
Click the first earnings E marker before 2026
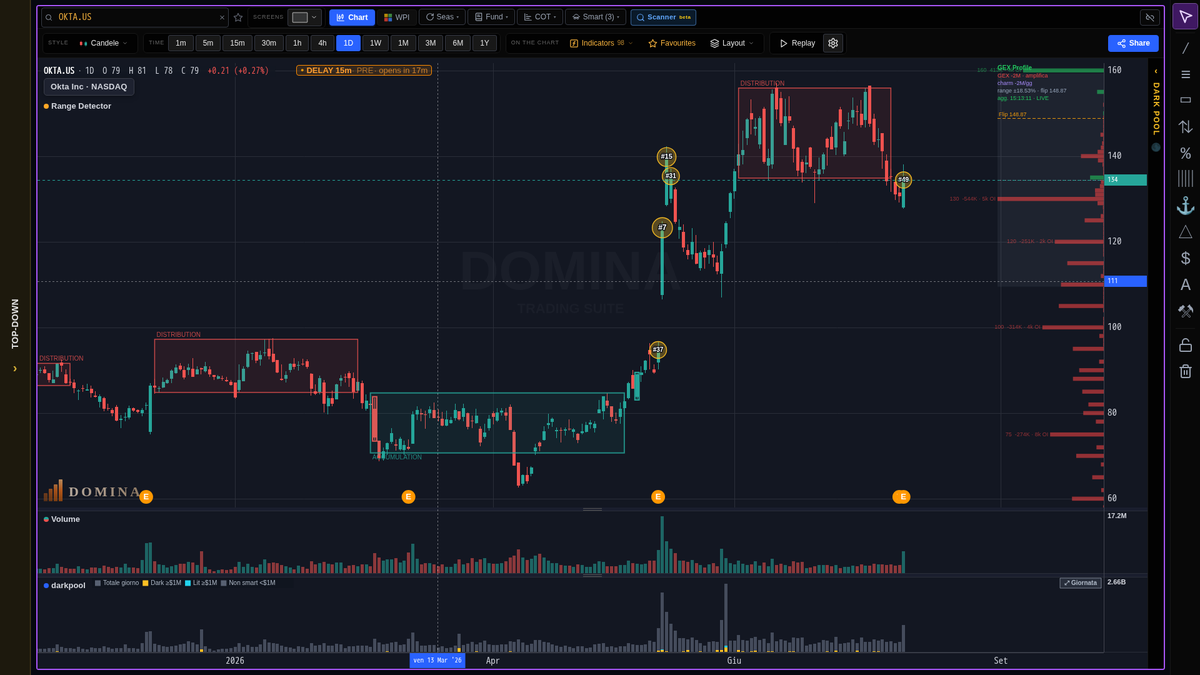click(x=146, y=497)
